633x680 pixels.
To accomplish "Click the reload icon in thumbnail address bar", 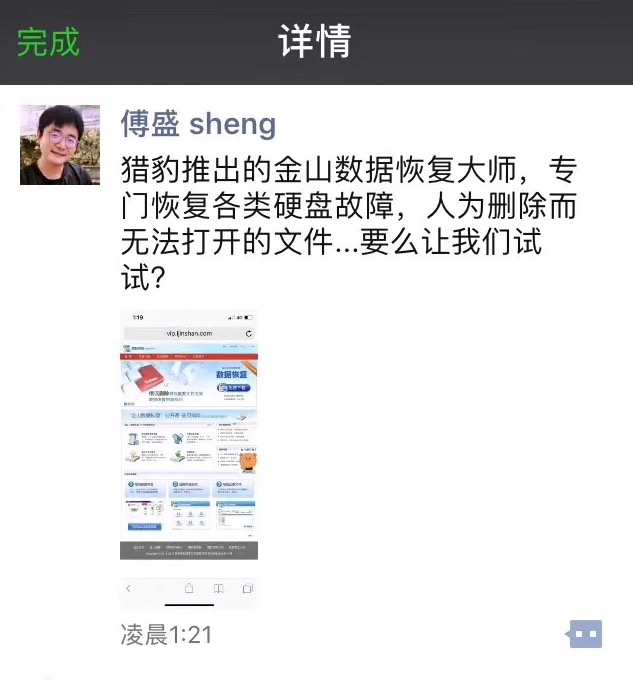I will [x=248, y=333].
